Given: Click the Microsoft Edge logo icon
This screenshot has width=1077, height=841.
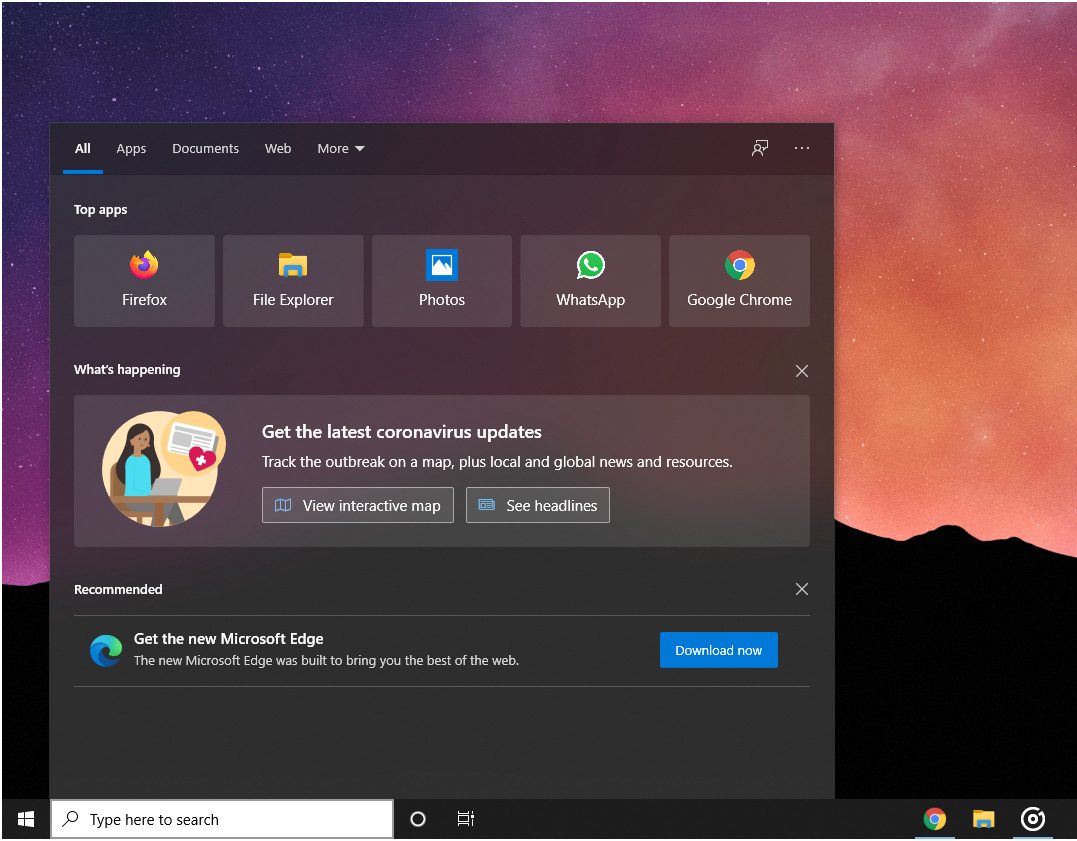Looking at the screenshot, I should click(x=106, y=650).
